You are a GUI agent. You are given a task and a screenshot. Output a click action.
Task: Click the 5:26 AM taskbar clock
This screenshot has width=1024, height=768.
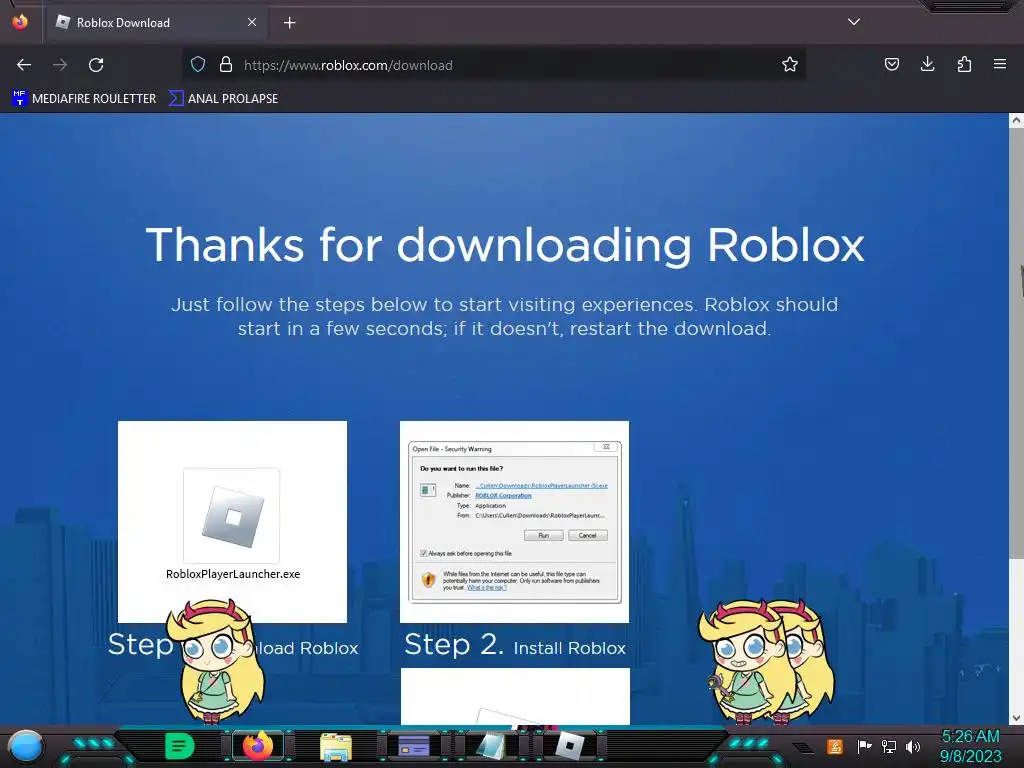click(970, 737)
